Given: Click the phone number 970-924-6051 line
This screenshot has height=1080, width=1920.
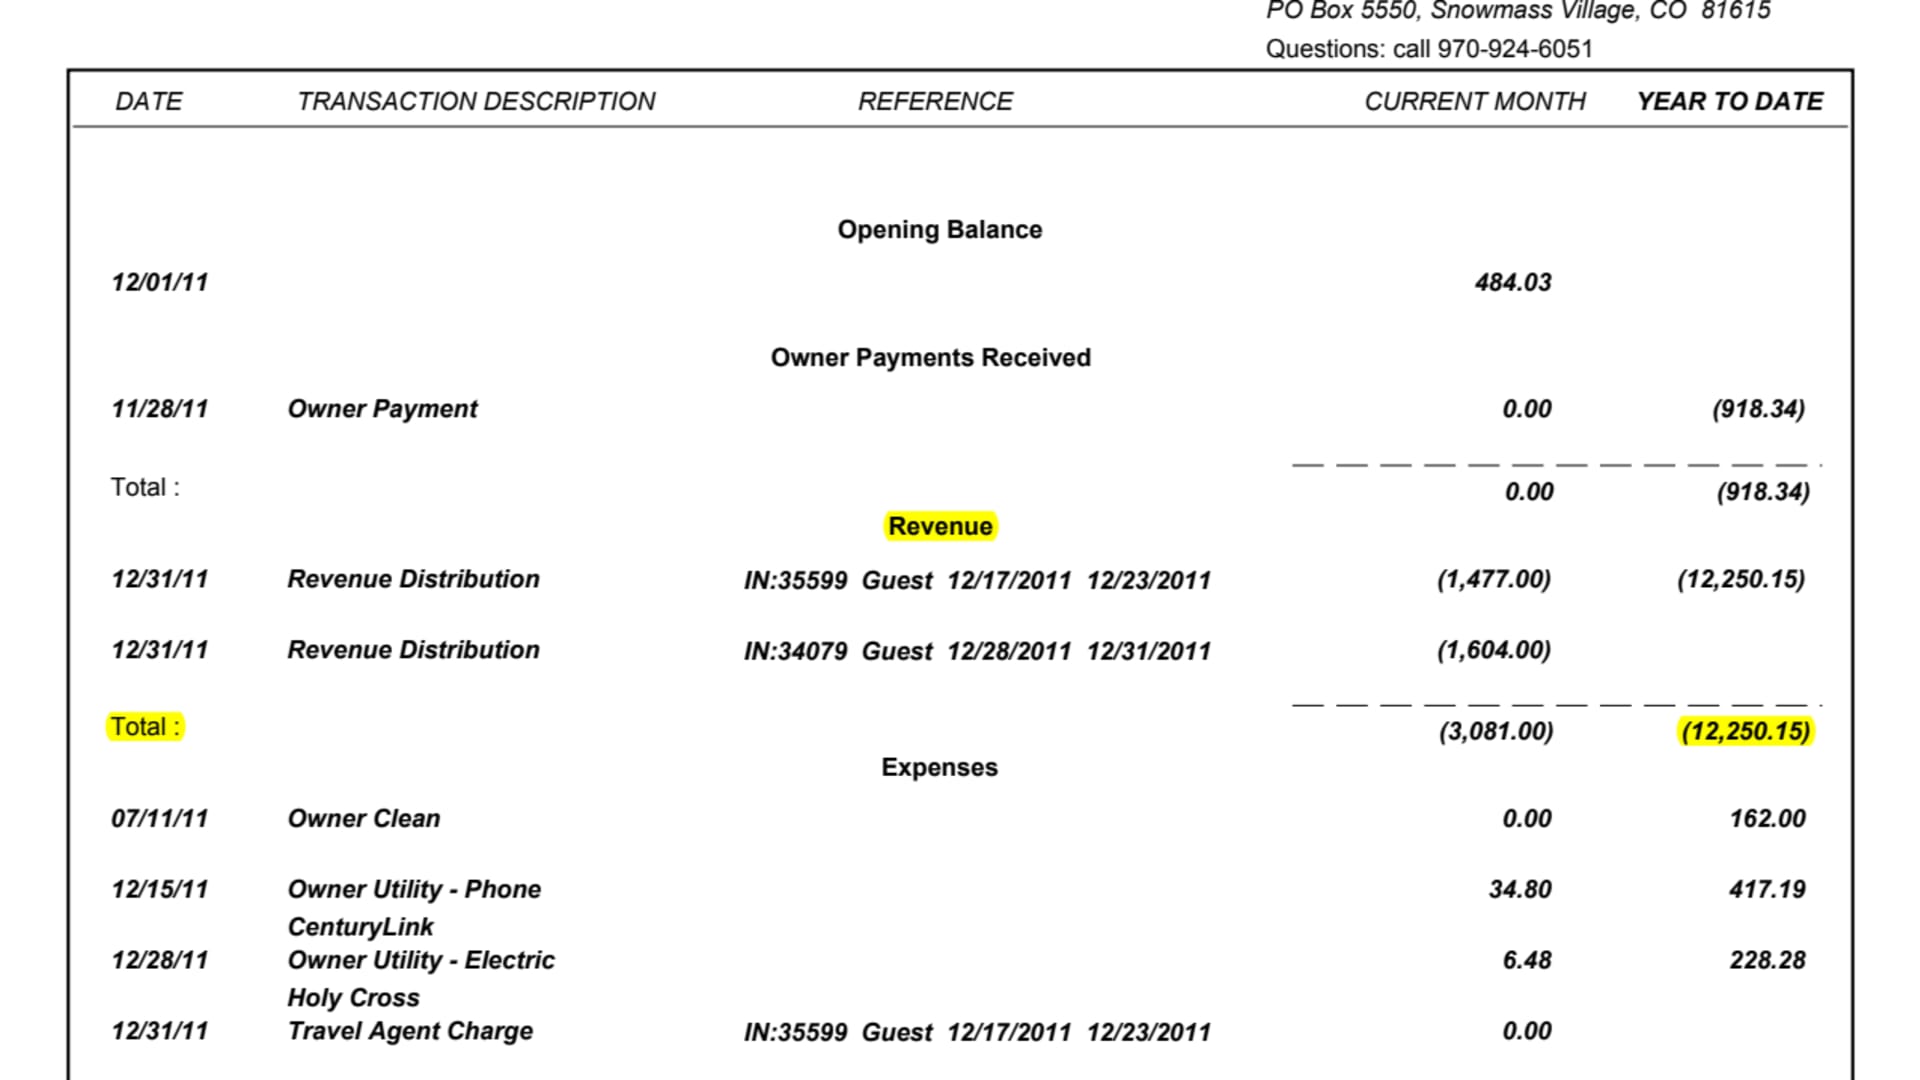Looking at the screenshot, I should (1429, 49).
